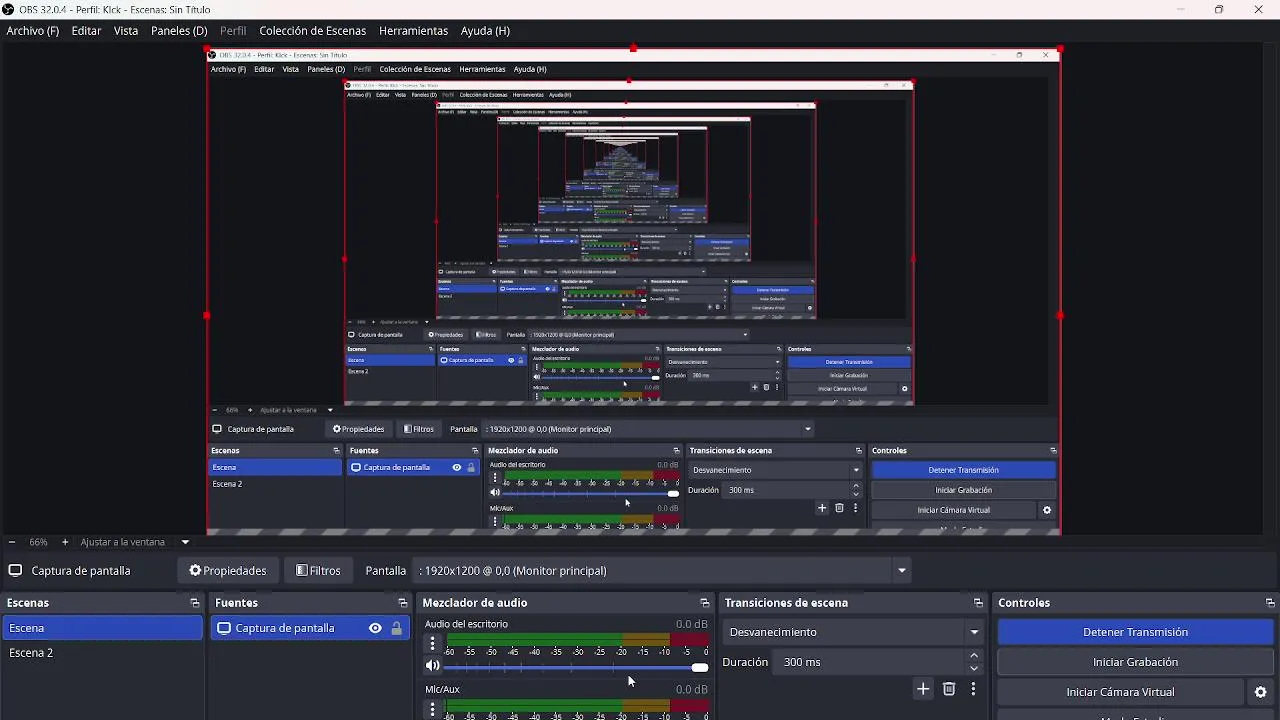Open the Paneles (D) menu
Viewport: 1280px width, 720px height.
pos(179,31)
